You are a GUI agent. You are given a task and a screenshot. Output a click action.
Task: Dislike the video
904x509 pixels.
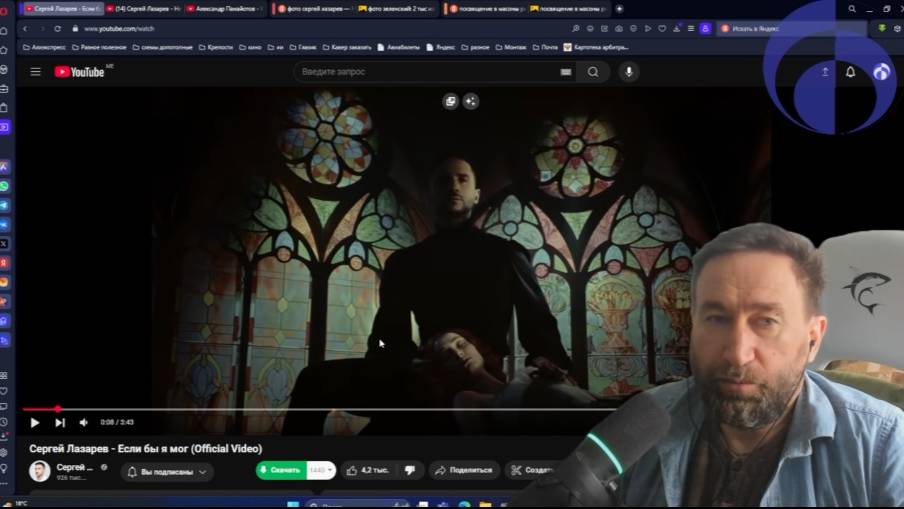(x=410, y=470)
